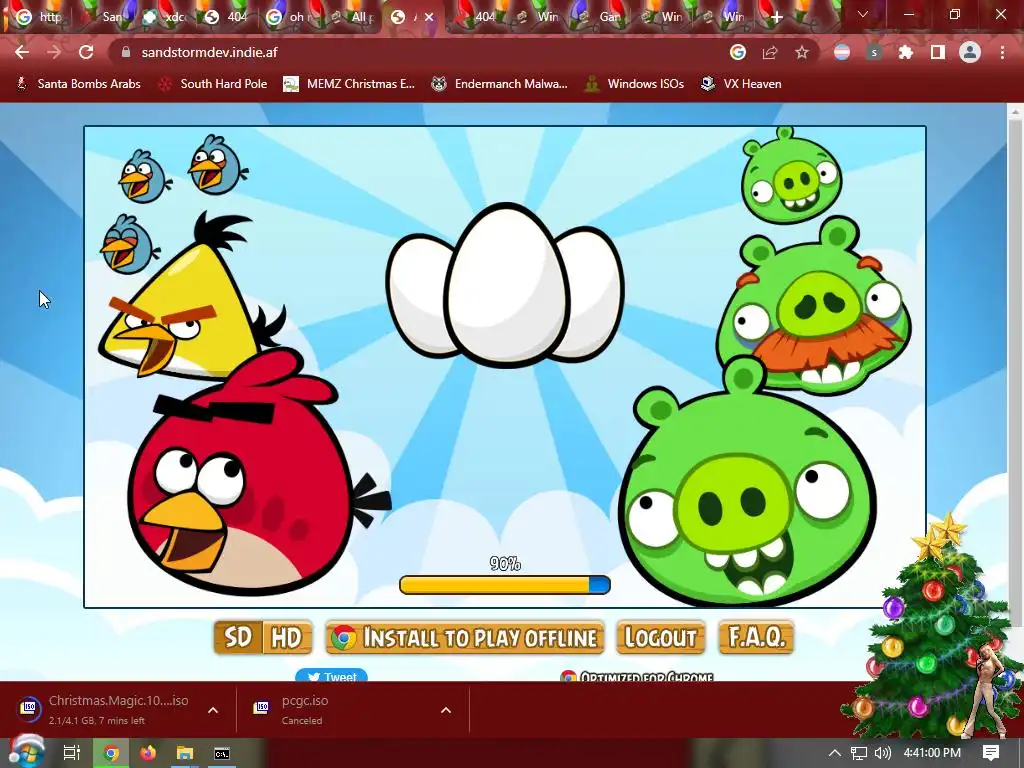Open the Windows ISOs bookmark
Screen dimensions: 1024x768
[635, 84]
